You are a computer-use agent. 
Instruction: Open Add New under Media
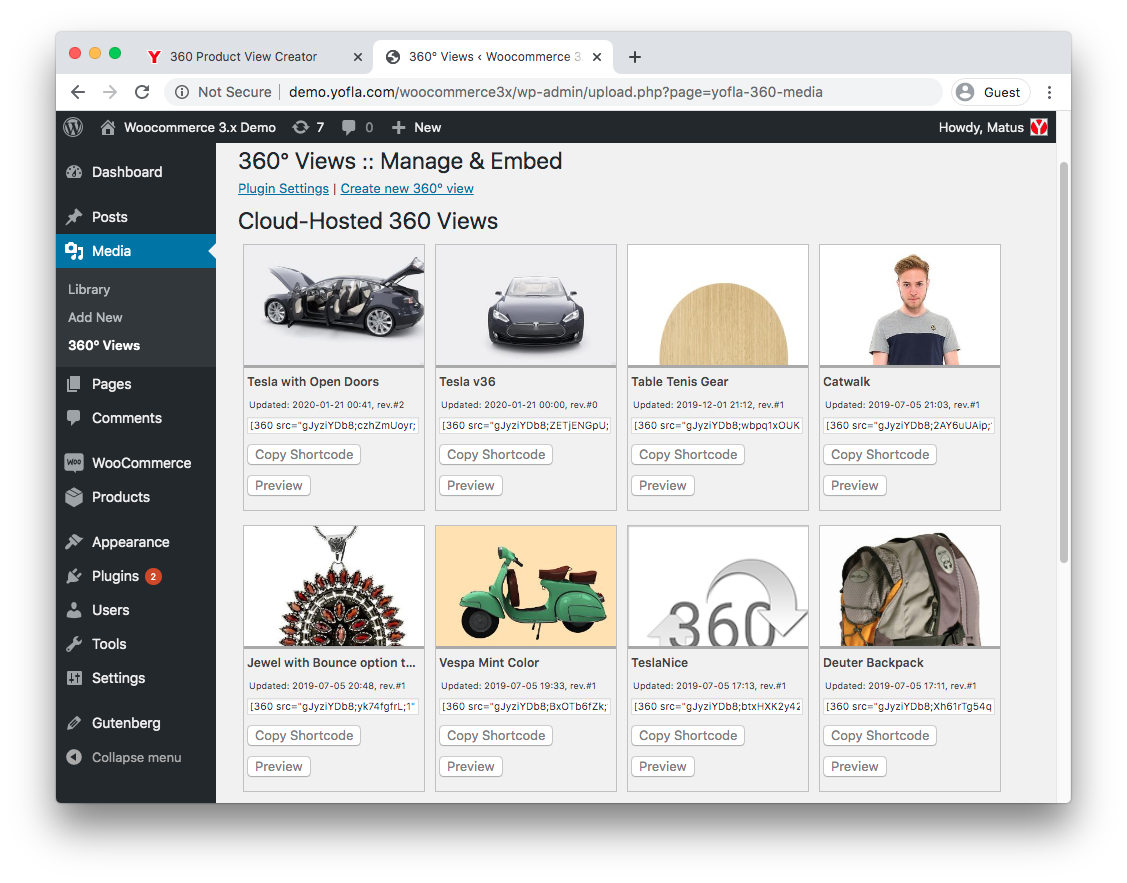coord(95,318)
